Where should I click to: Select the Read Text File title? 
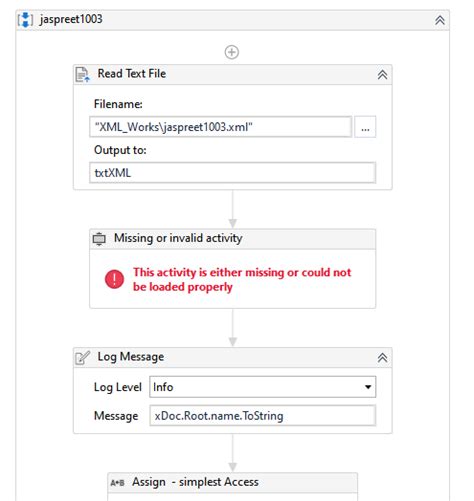click(132, 74)
